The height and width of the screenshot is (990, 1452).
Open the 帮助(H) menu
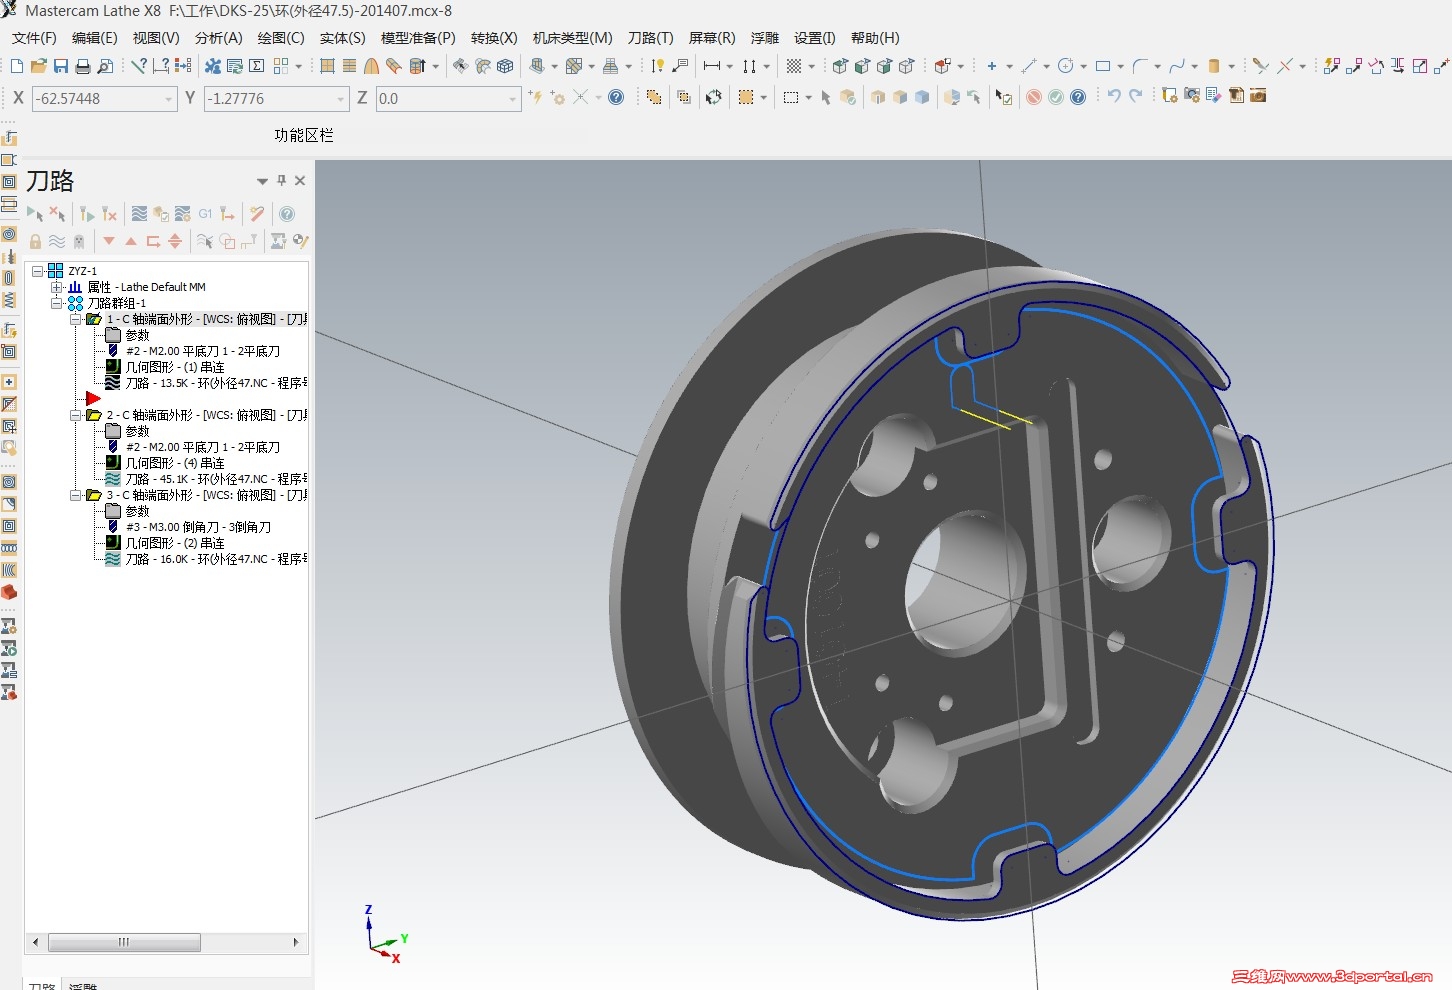[875, 38]
